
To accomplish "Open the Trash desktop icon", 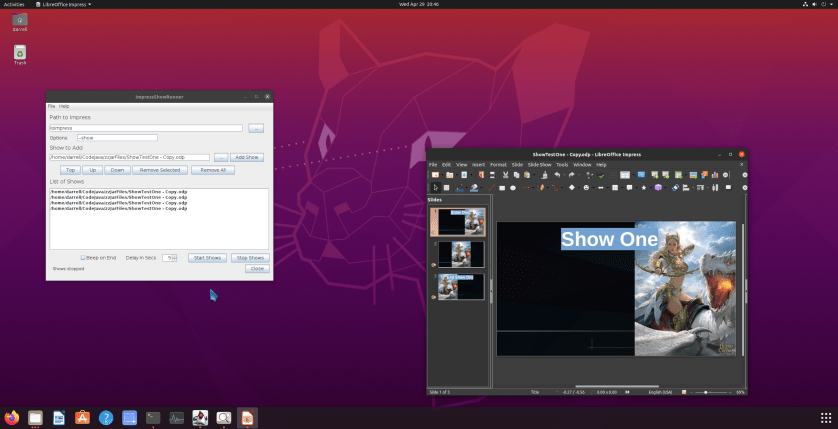I will pos(20,53).
